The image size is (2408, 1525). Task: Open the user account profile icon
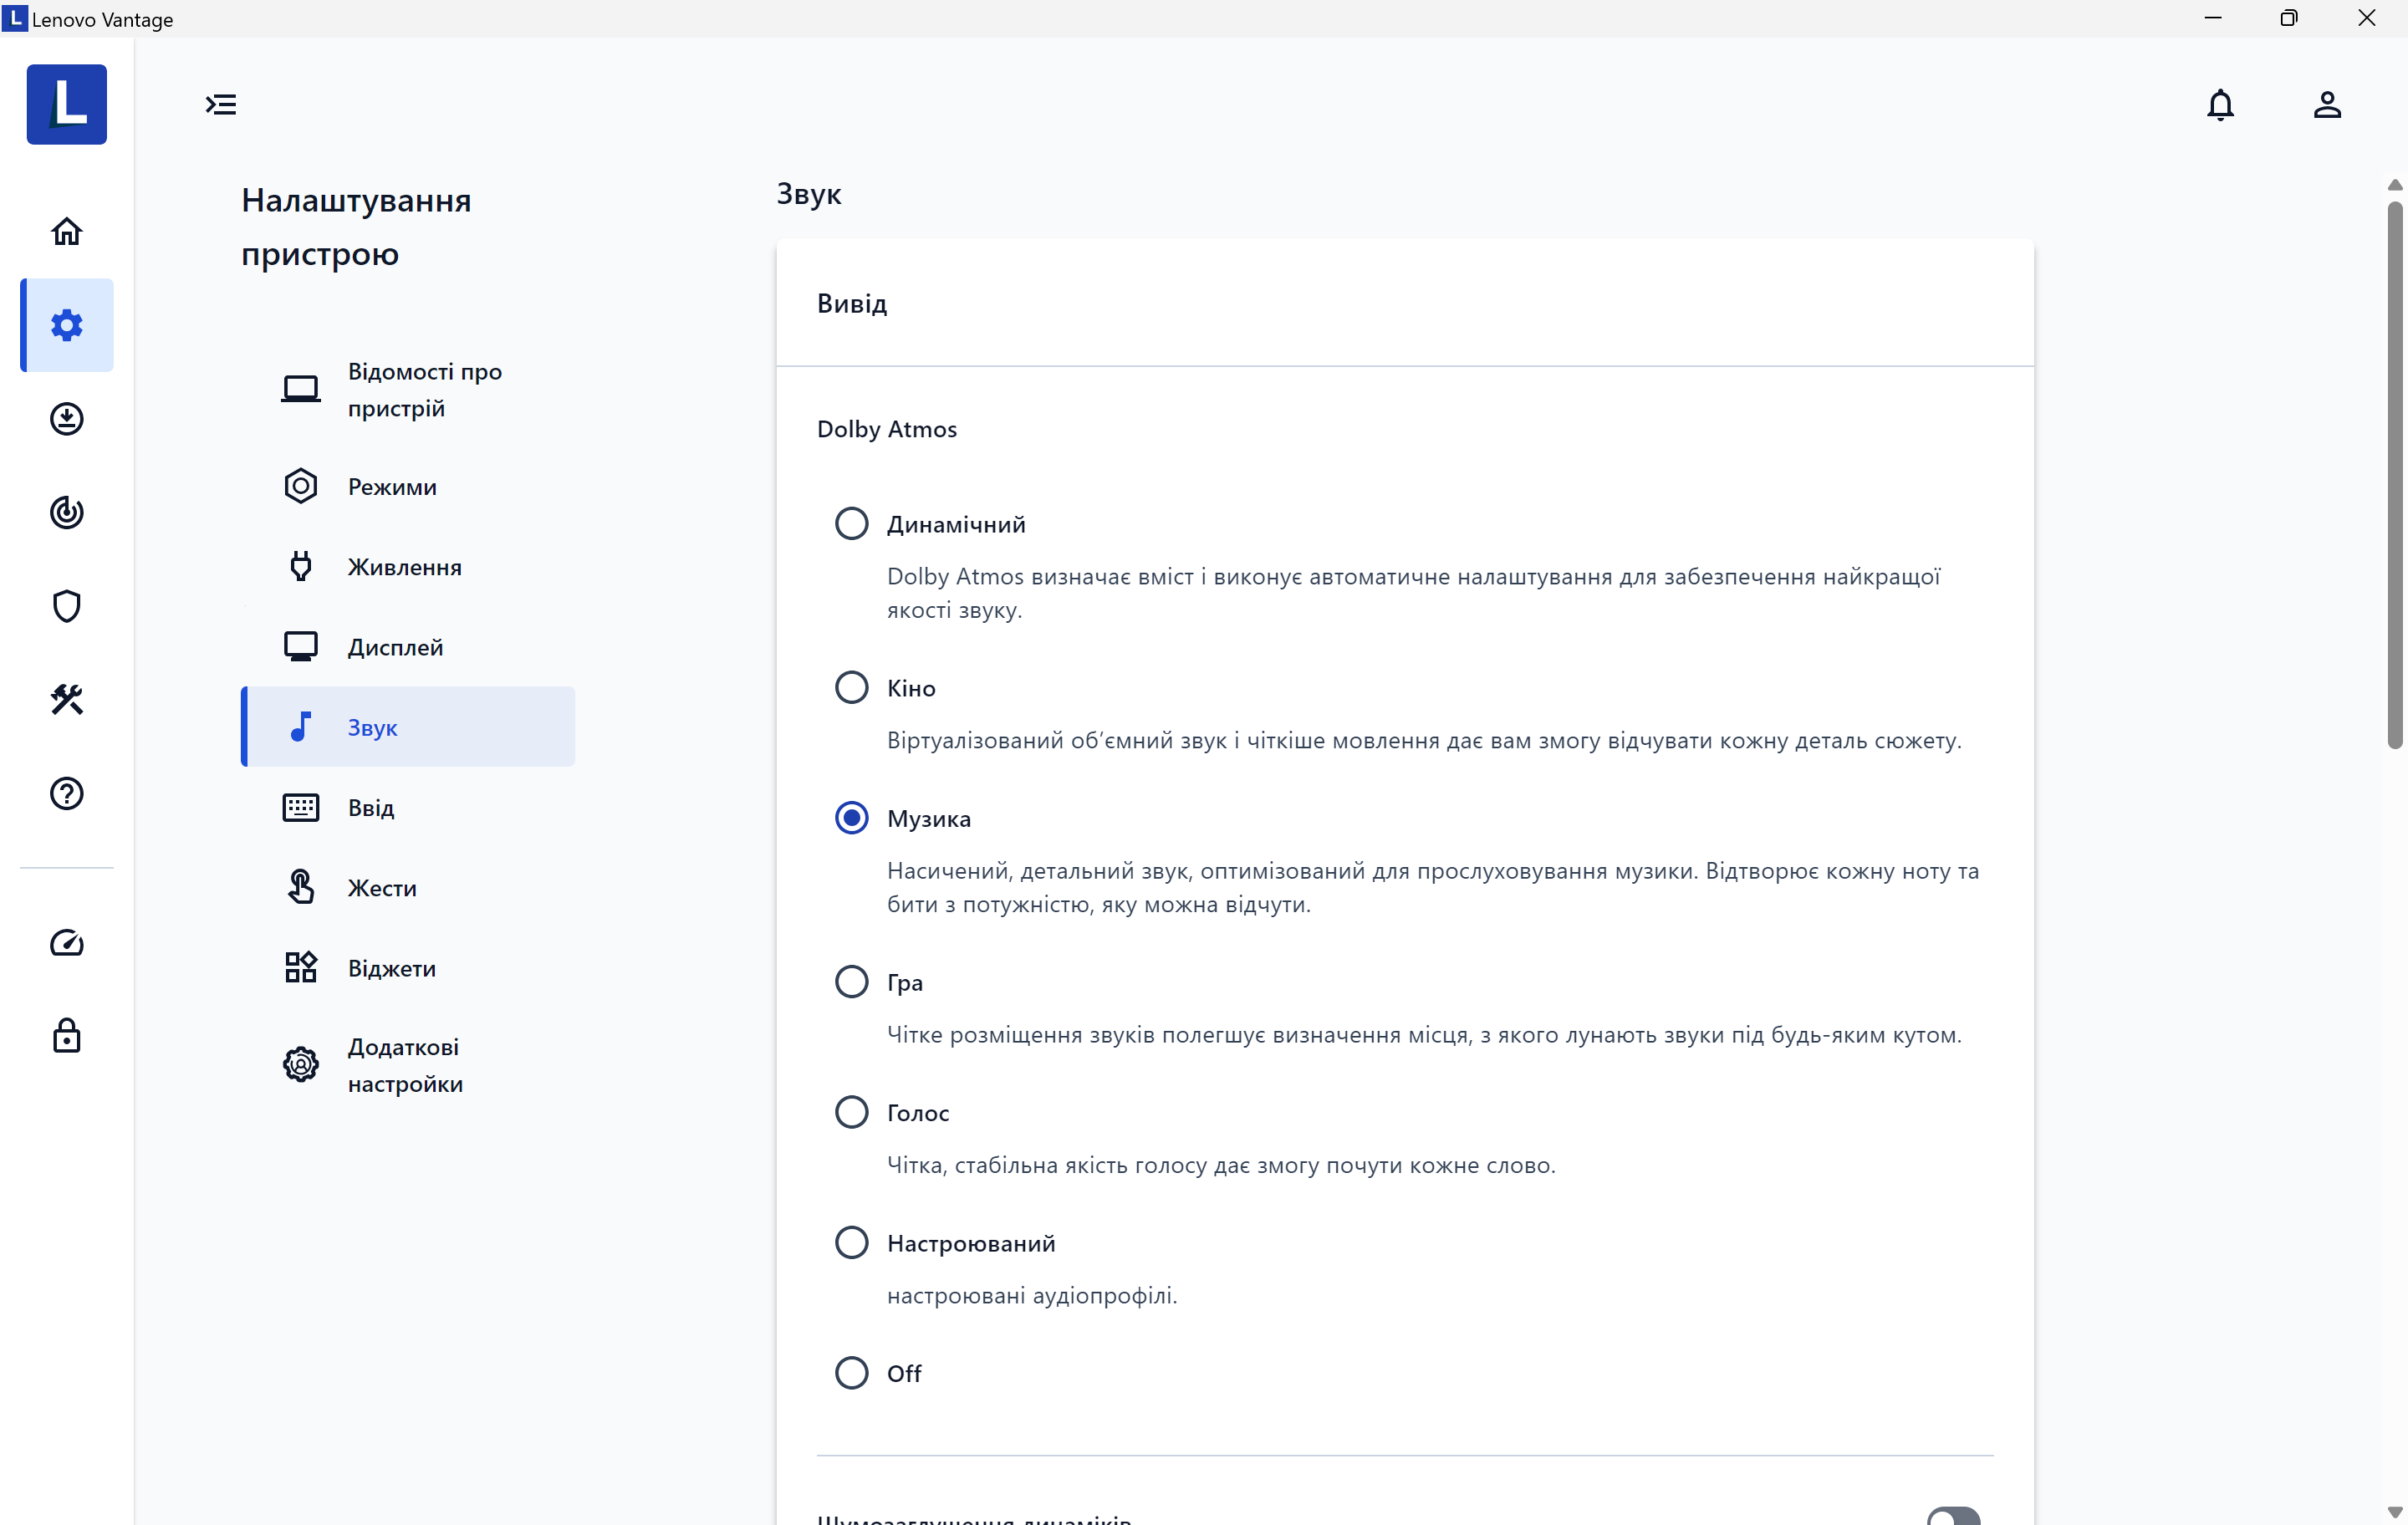(2326, 105)
